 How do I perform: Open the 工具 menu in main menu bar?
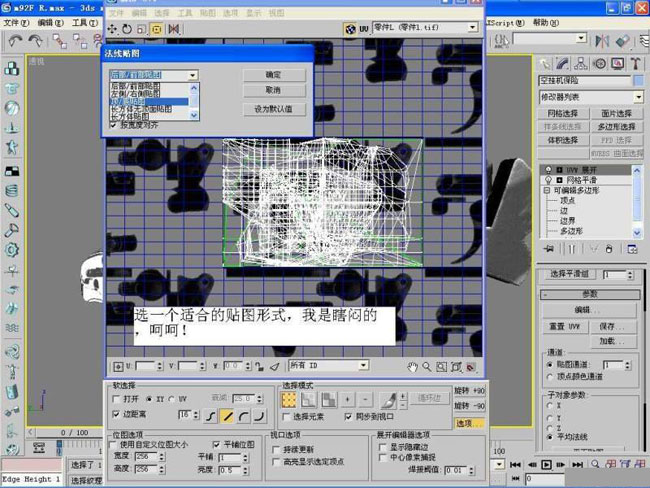pyautogui.click(x=85, y=22)
